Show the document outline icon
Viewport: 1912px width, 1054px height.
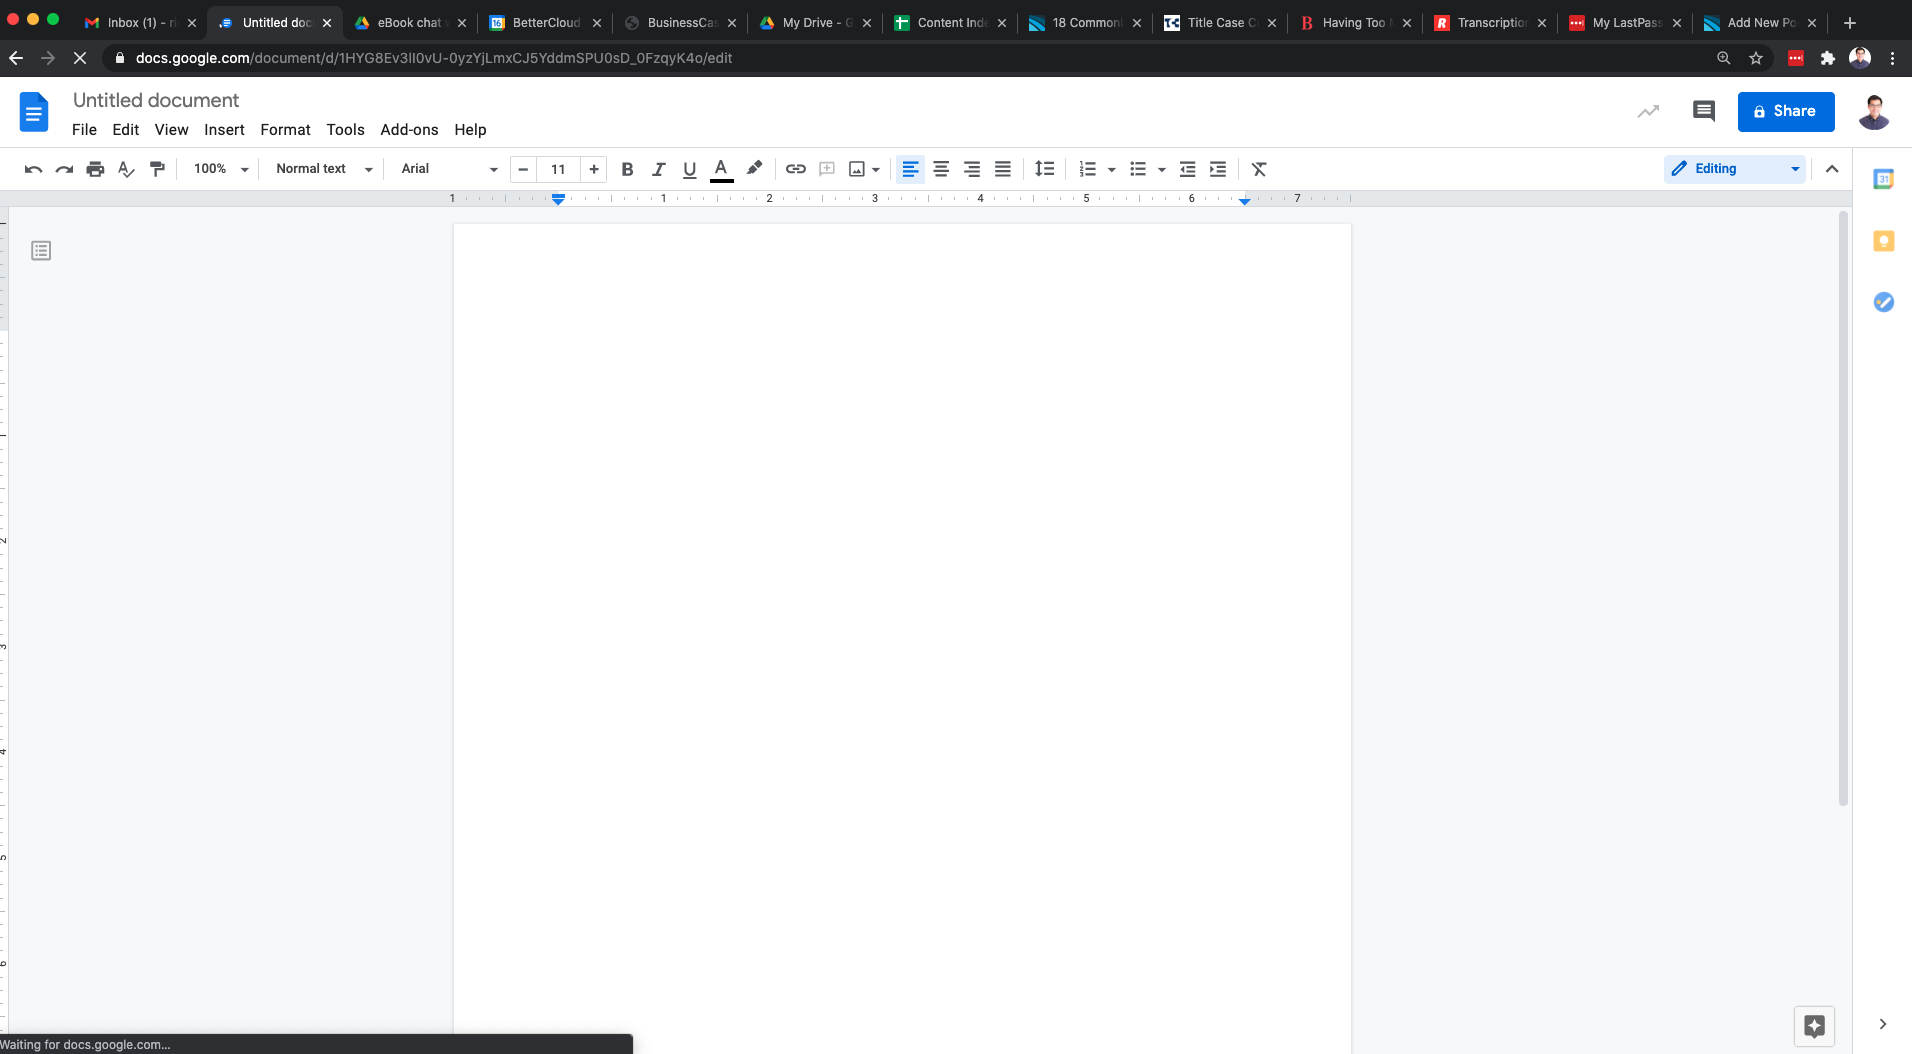[41, 251]
